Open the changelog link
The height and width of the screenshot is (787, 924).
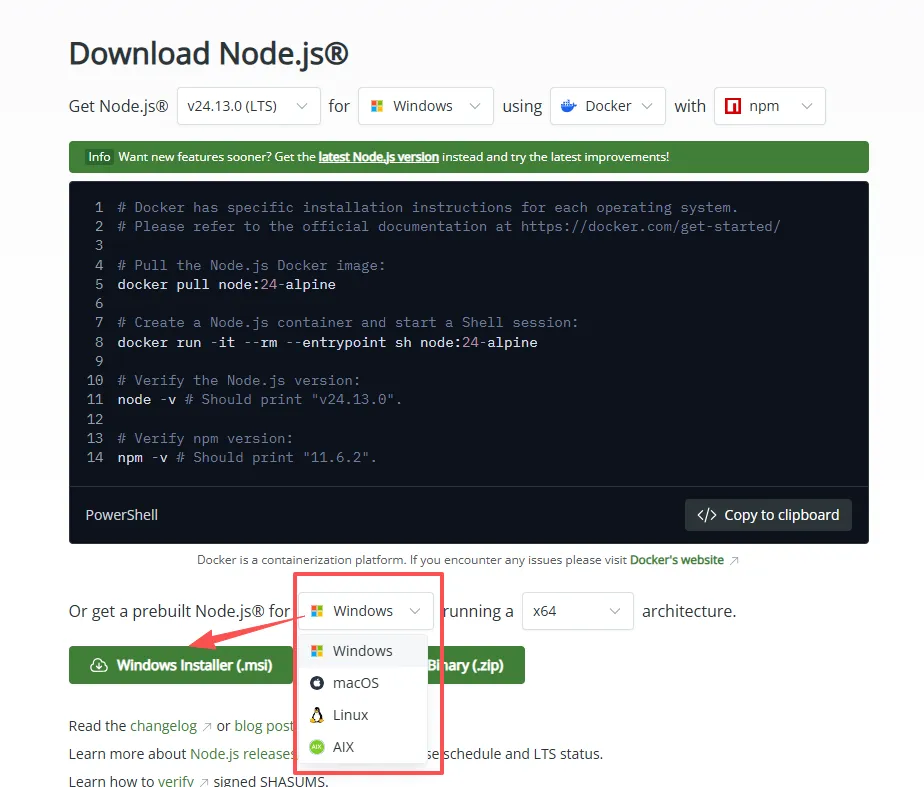(163, 726)
